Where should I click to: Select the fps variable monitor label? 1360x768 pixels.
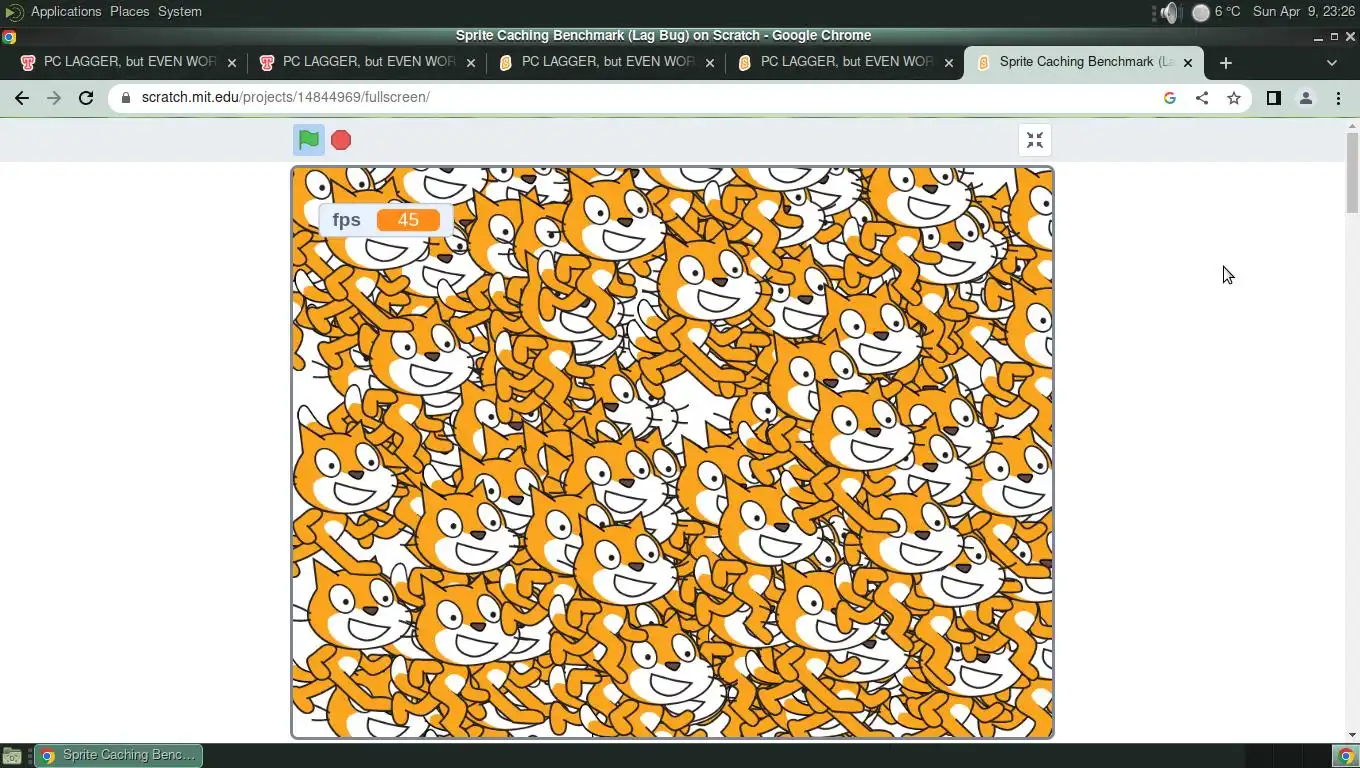[346, 220]
